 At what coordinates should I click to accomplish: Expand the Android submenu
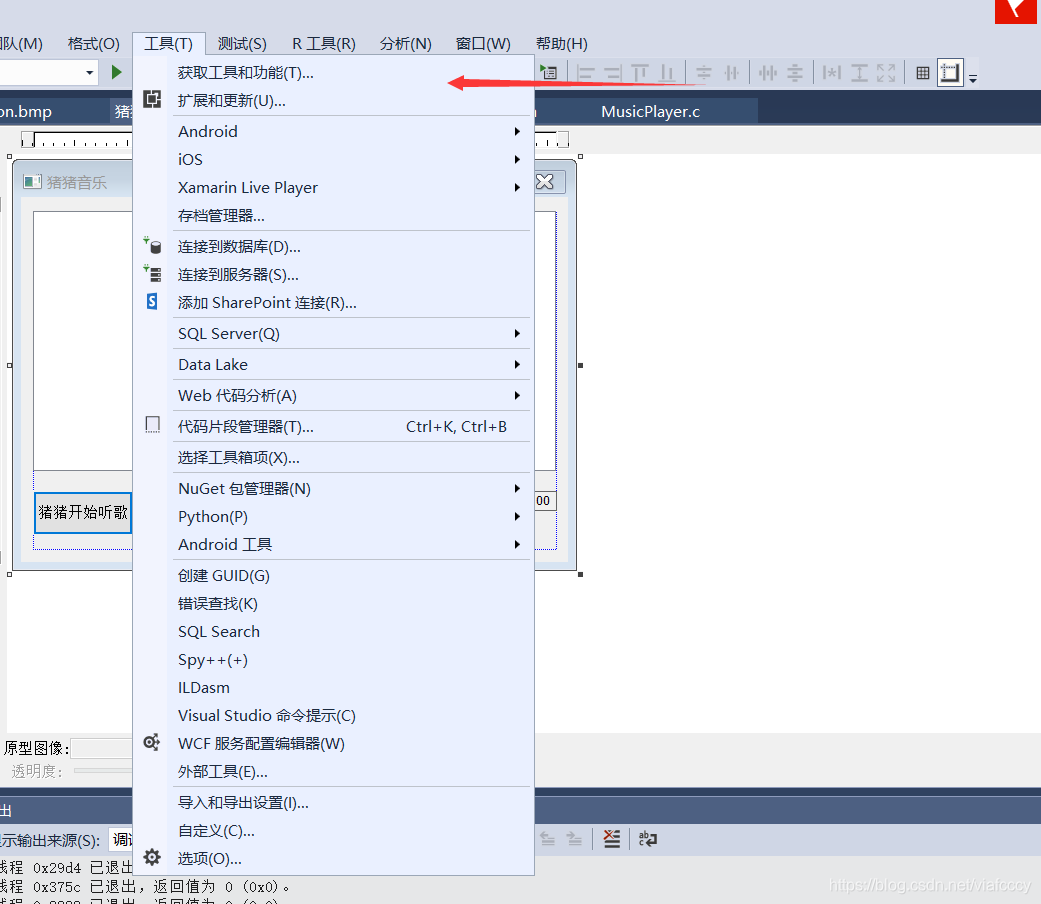click(517, 131)
